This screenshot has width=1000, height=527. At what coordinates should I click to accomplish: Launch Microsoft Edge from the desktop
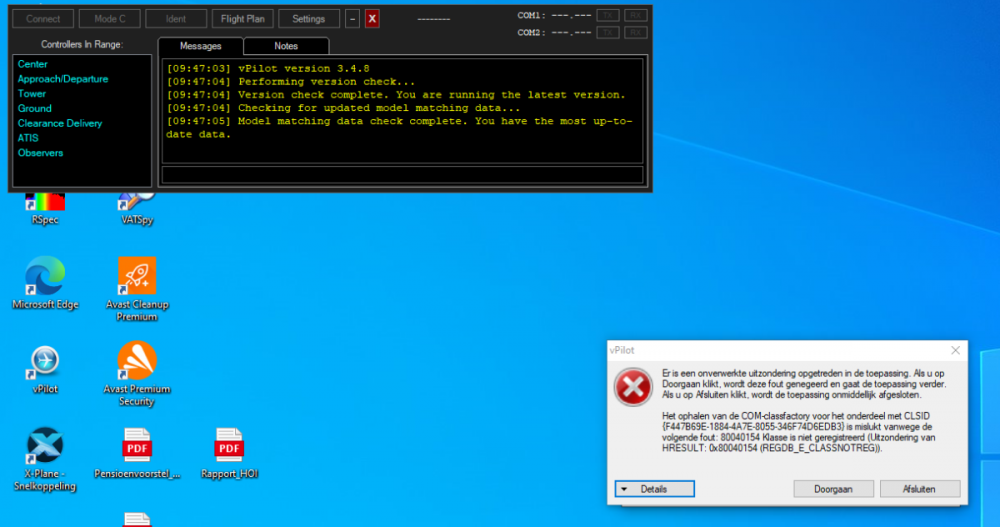pyautogui.click(x=45, y=283)
